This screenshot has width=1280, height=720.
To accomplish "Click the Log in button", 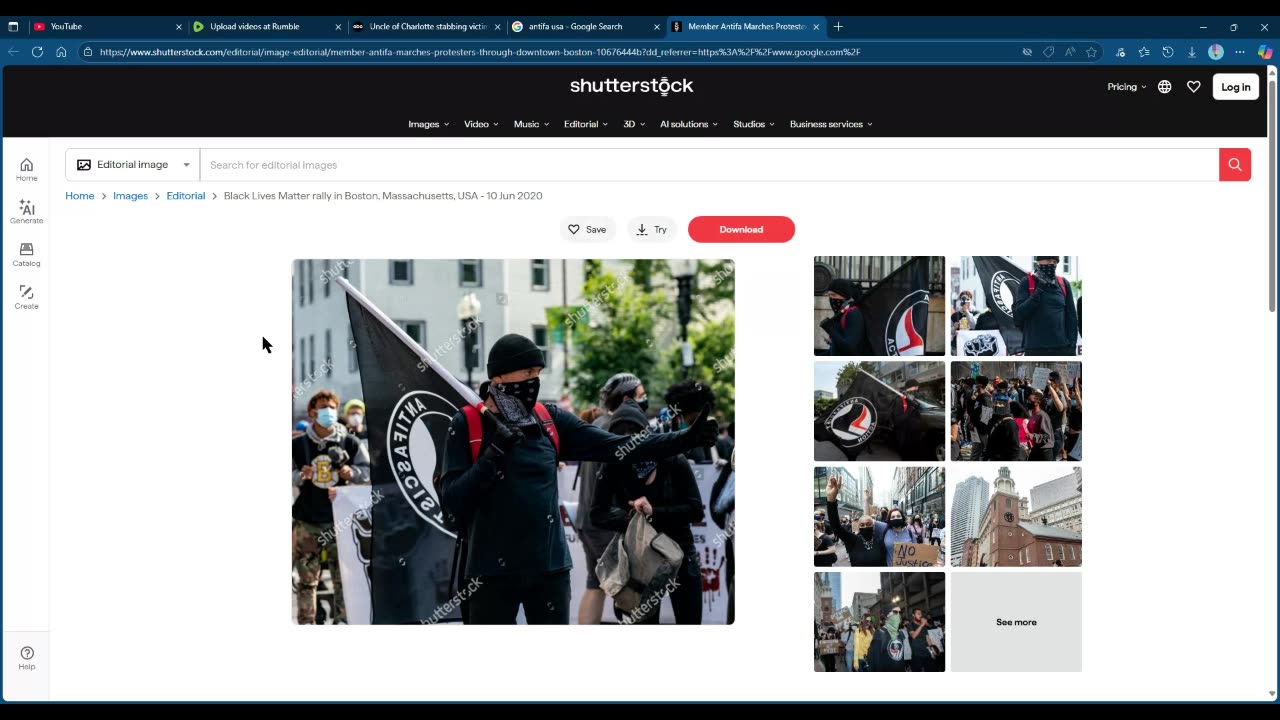I will coord(1235,87).
